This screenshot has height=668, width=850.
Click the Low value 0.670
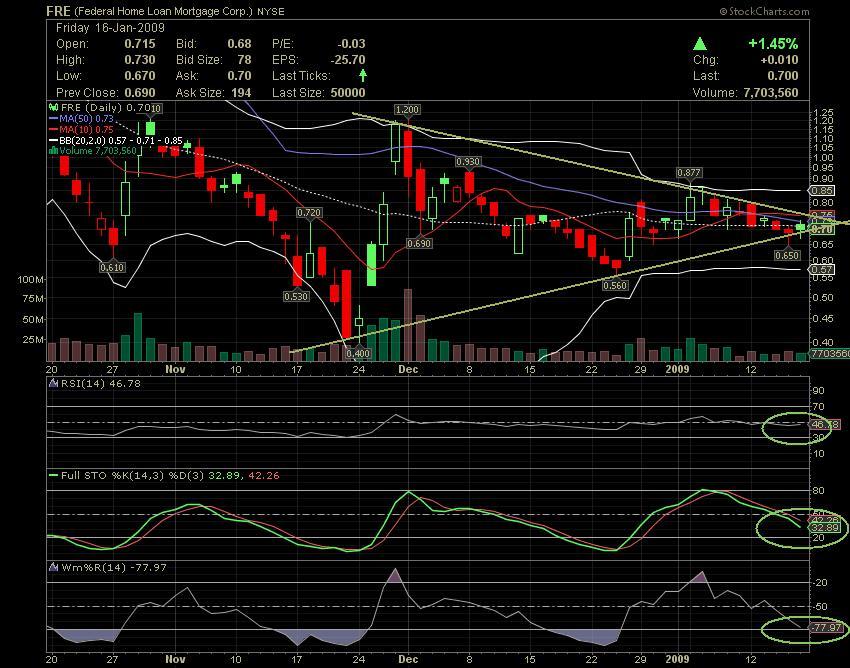(x=140, y=76)
